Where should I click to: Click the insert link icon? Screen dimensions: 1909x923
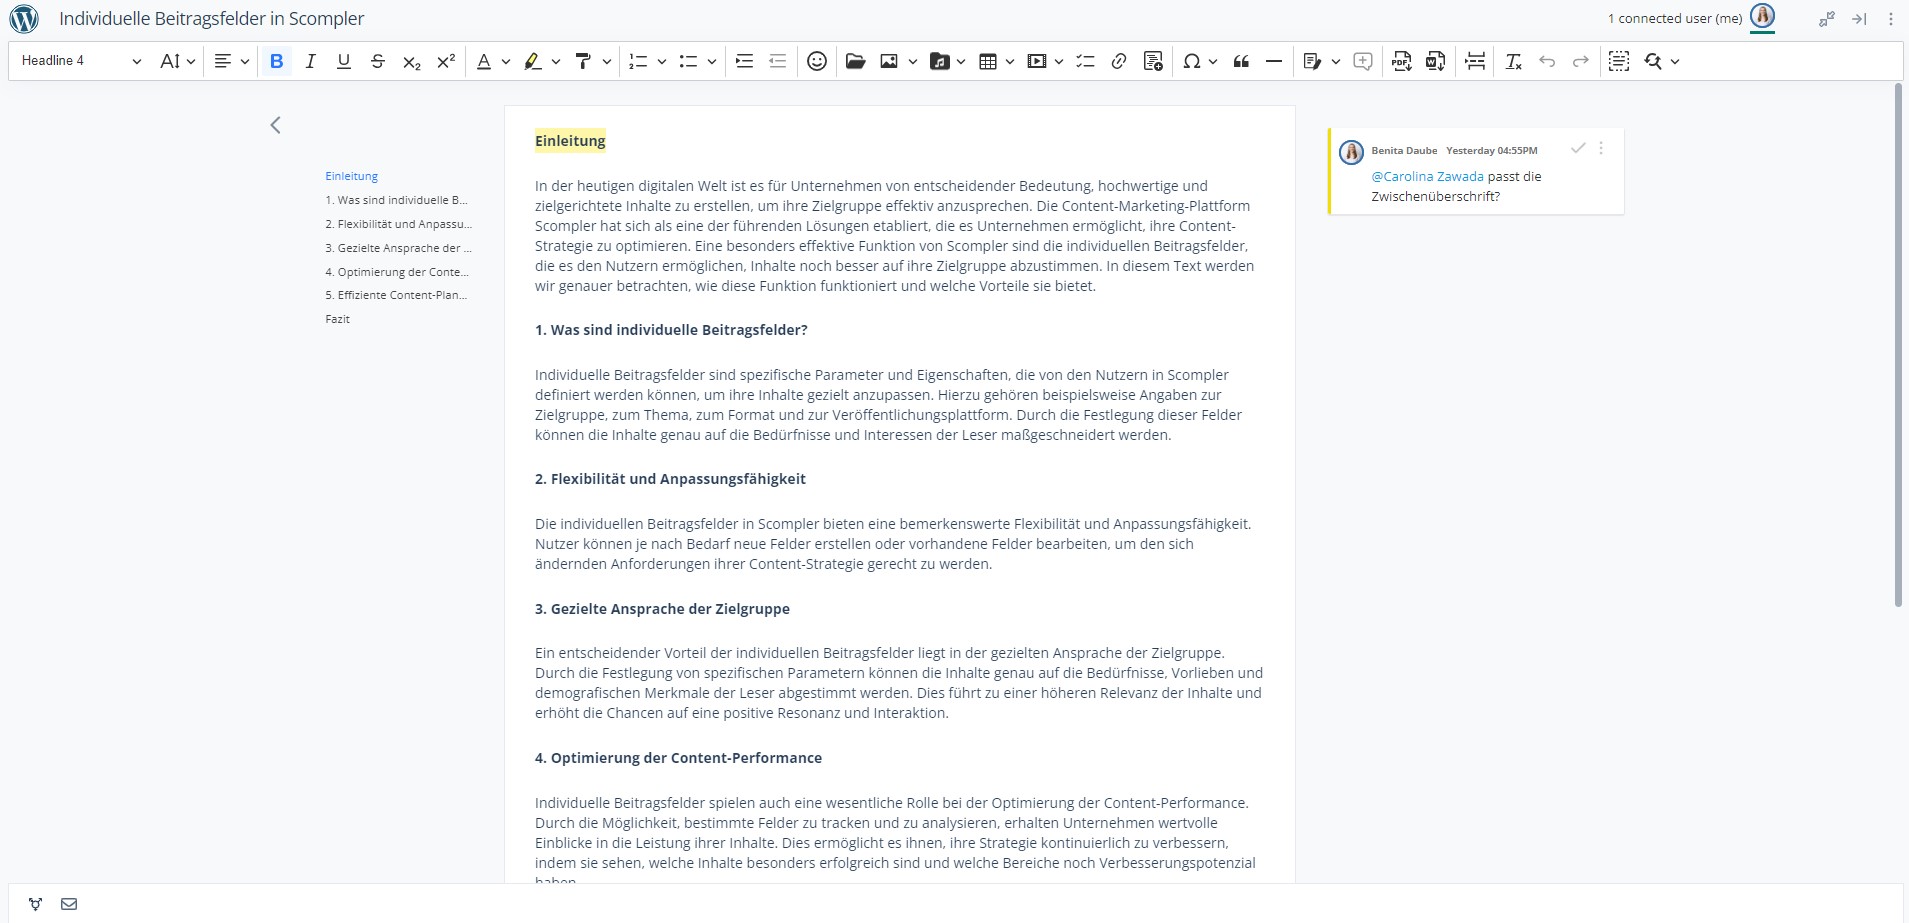pos(1119,61)
